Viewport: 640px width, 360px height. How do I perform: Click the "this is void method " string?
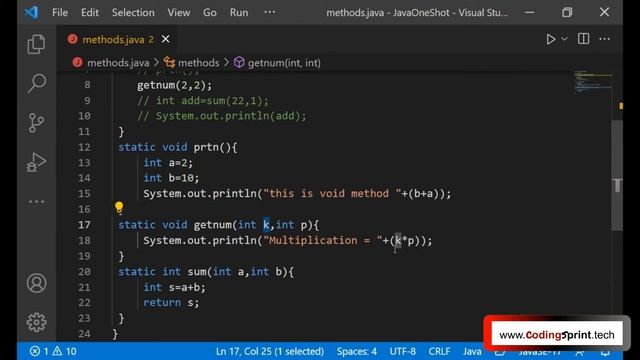tap(332, 193)
